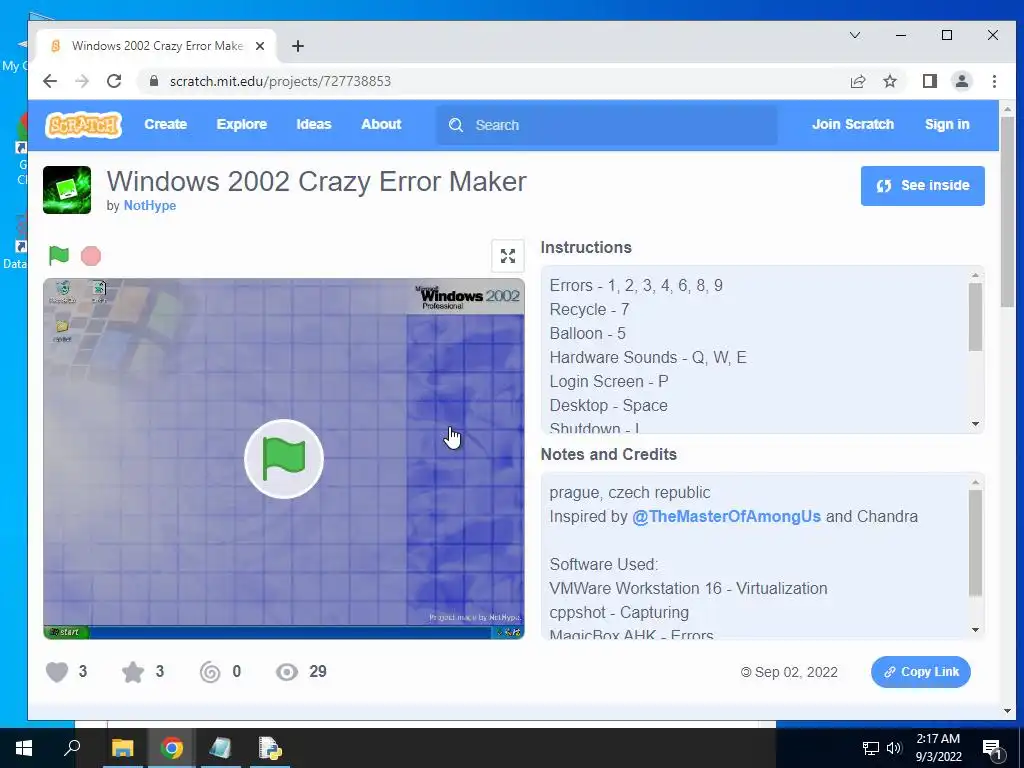Viewport: 1024px width, 768px height.
Task: Close the Windows 2002 Crazy Error Maker tab
Action: tap(260, 46)
